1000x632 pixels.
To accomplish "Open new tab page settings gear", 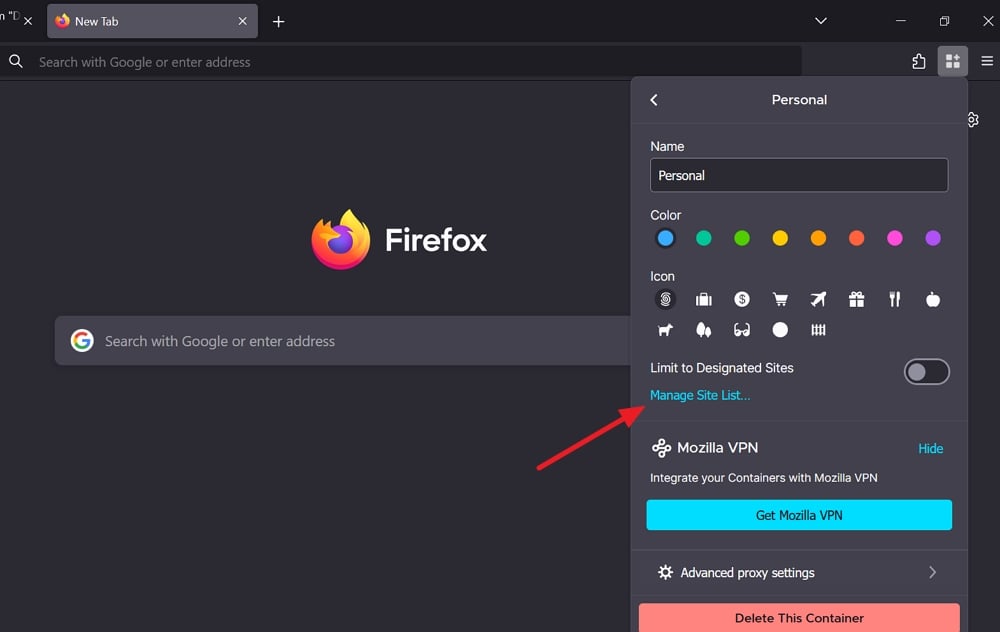I will point(973,119).
